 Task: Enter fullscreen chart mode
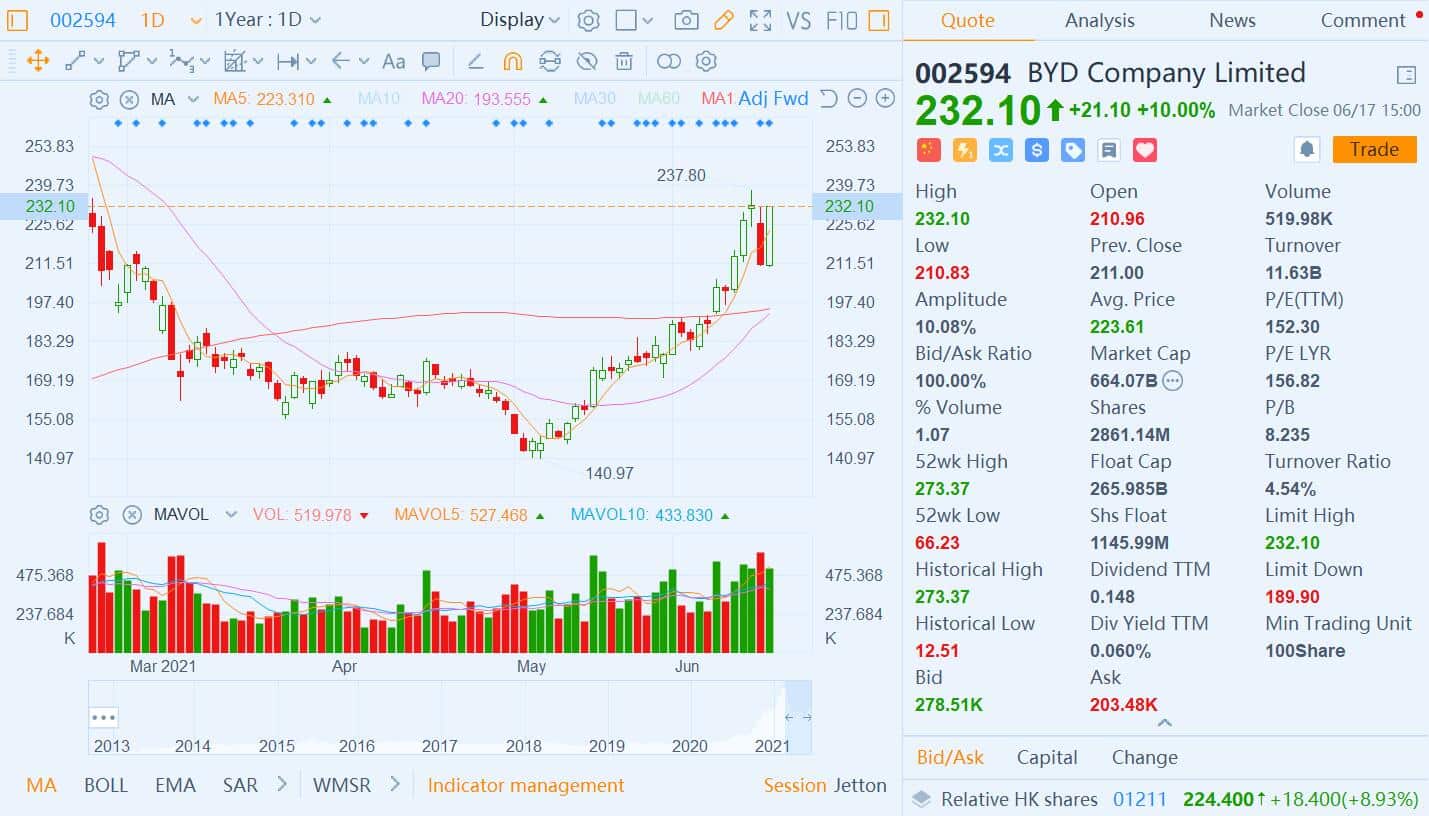(x=760, y=20)
